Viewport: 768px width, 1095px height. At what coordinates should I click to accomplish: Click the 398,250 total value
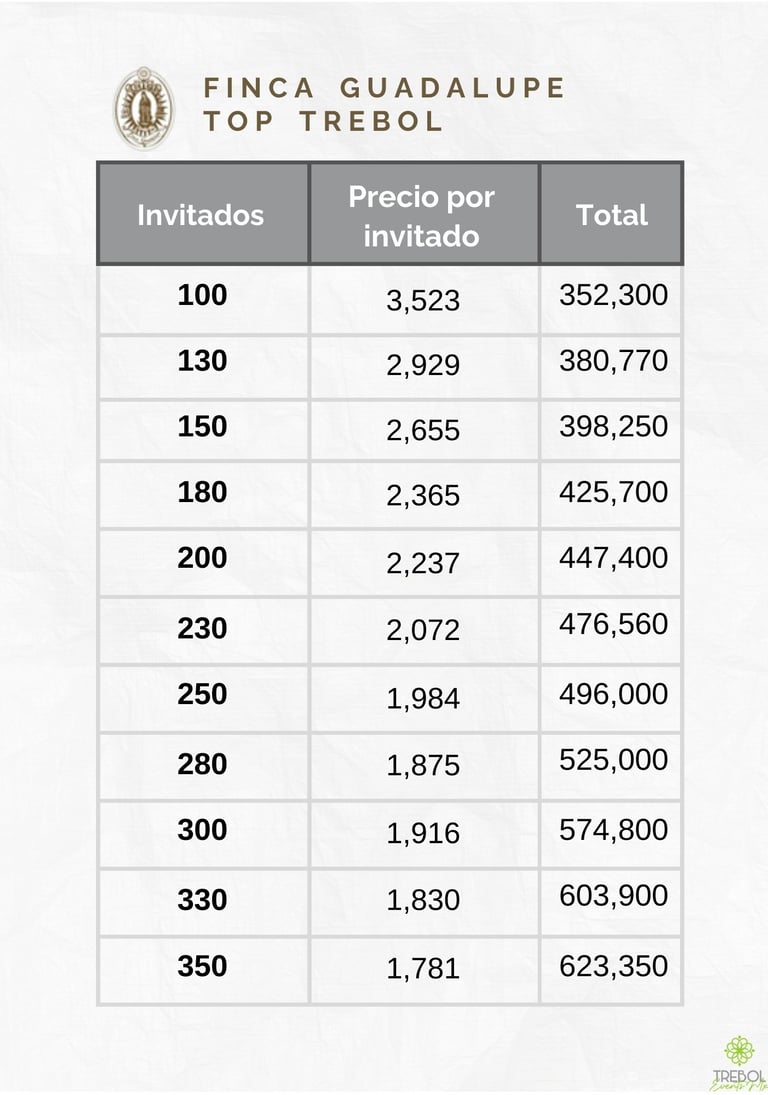[x=613, y=427]
